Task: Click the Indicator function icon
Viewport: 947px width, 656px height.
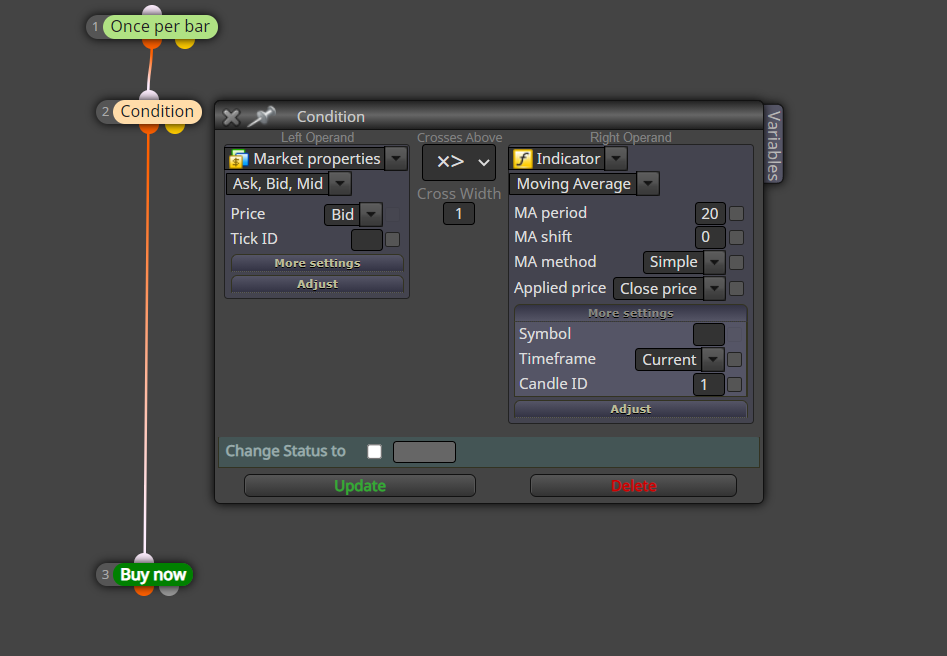Action: click(x=522, y=159)
